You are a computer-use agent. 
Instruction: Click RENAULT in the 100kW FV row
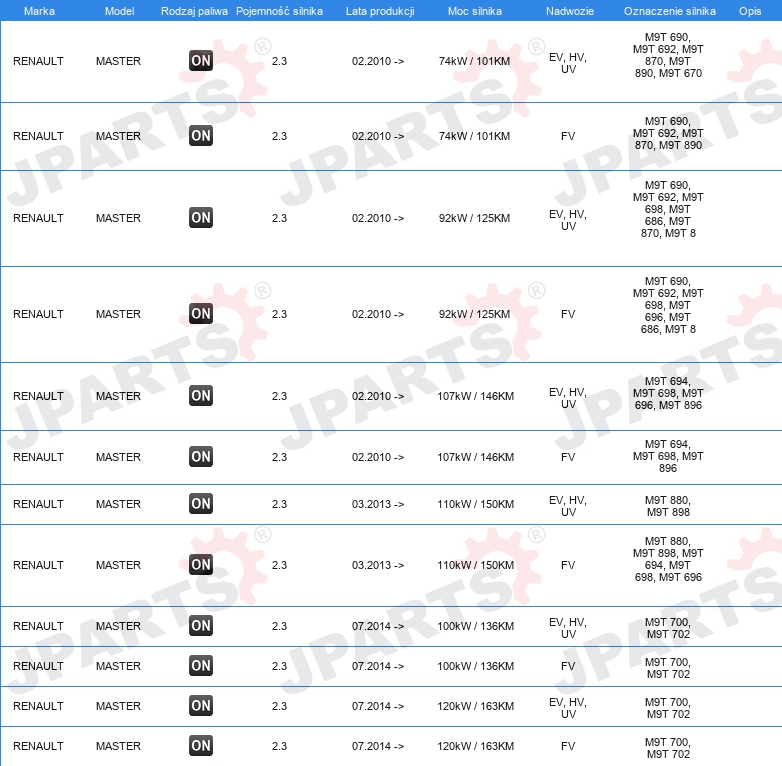coord(38,666)
